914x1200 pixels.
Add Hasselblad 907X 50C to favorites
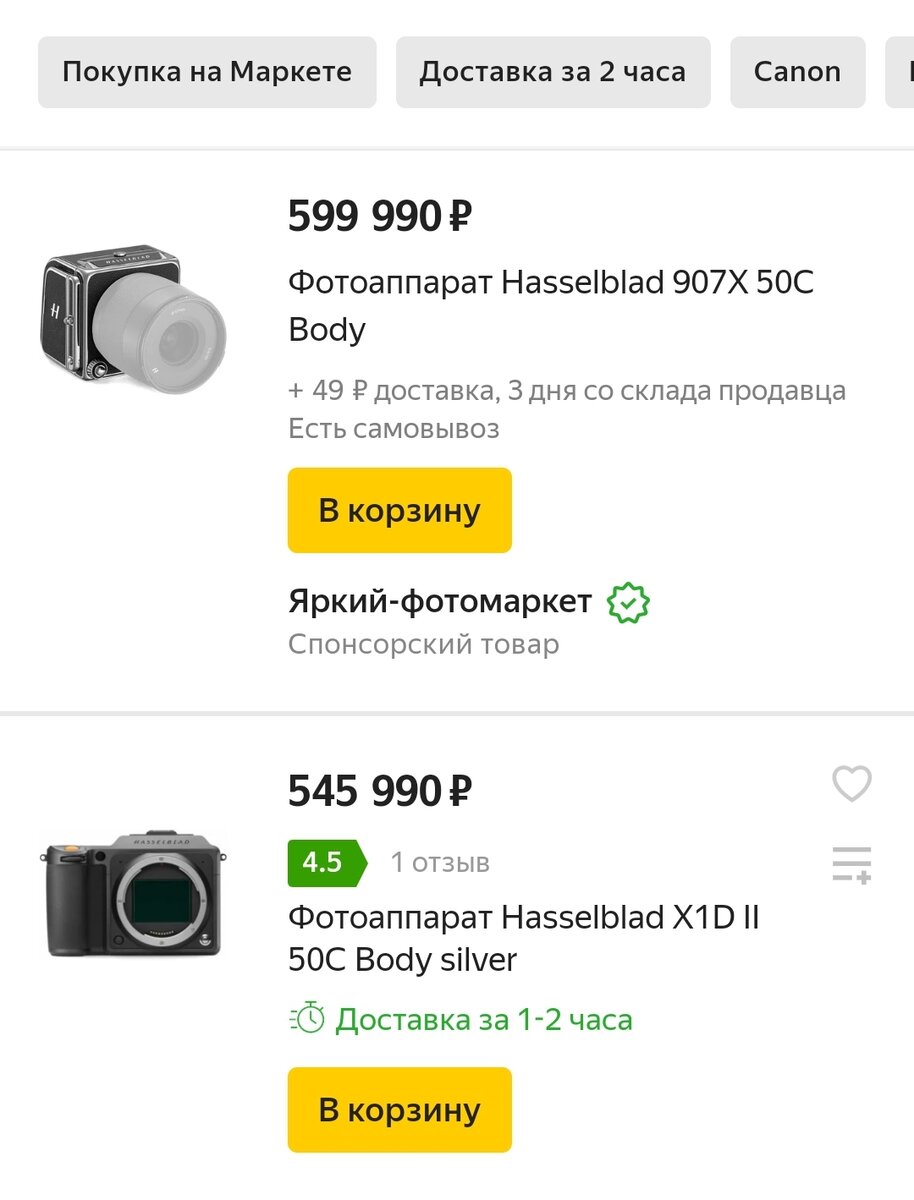851,212
